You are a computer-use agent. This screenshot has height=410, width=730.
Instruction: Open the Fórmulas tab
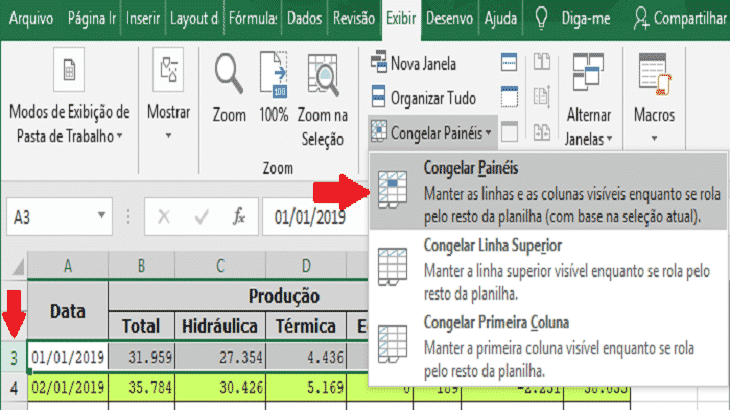252,19
